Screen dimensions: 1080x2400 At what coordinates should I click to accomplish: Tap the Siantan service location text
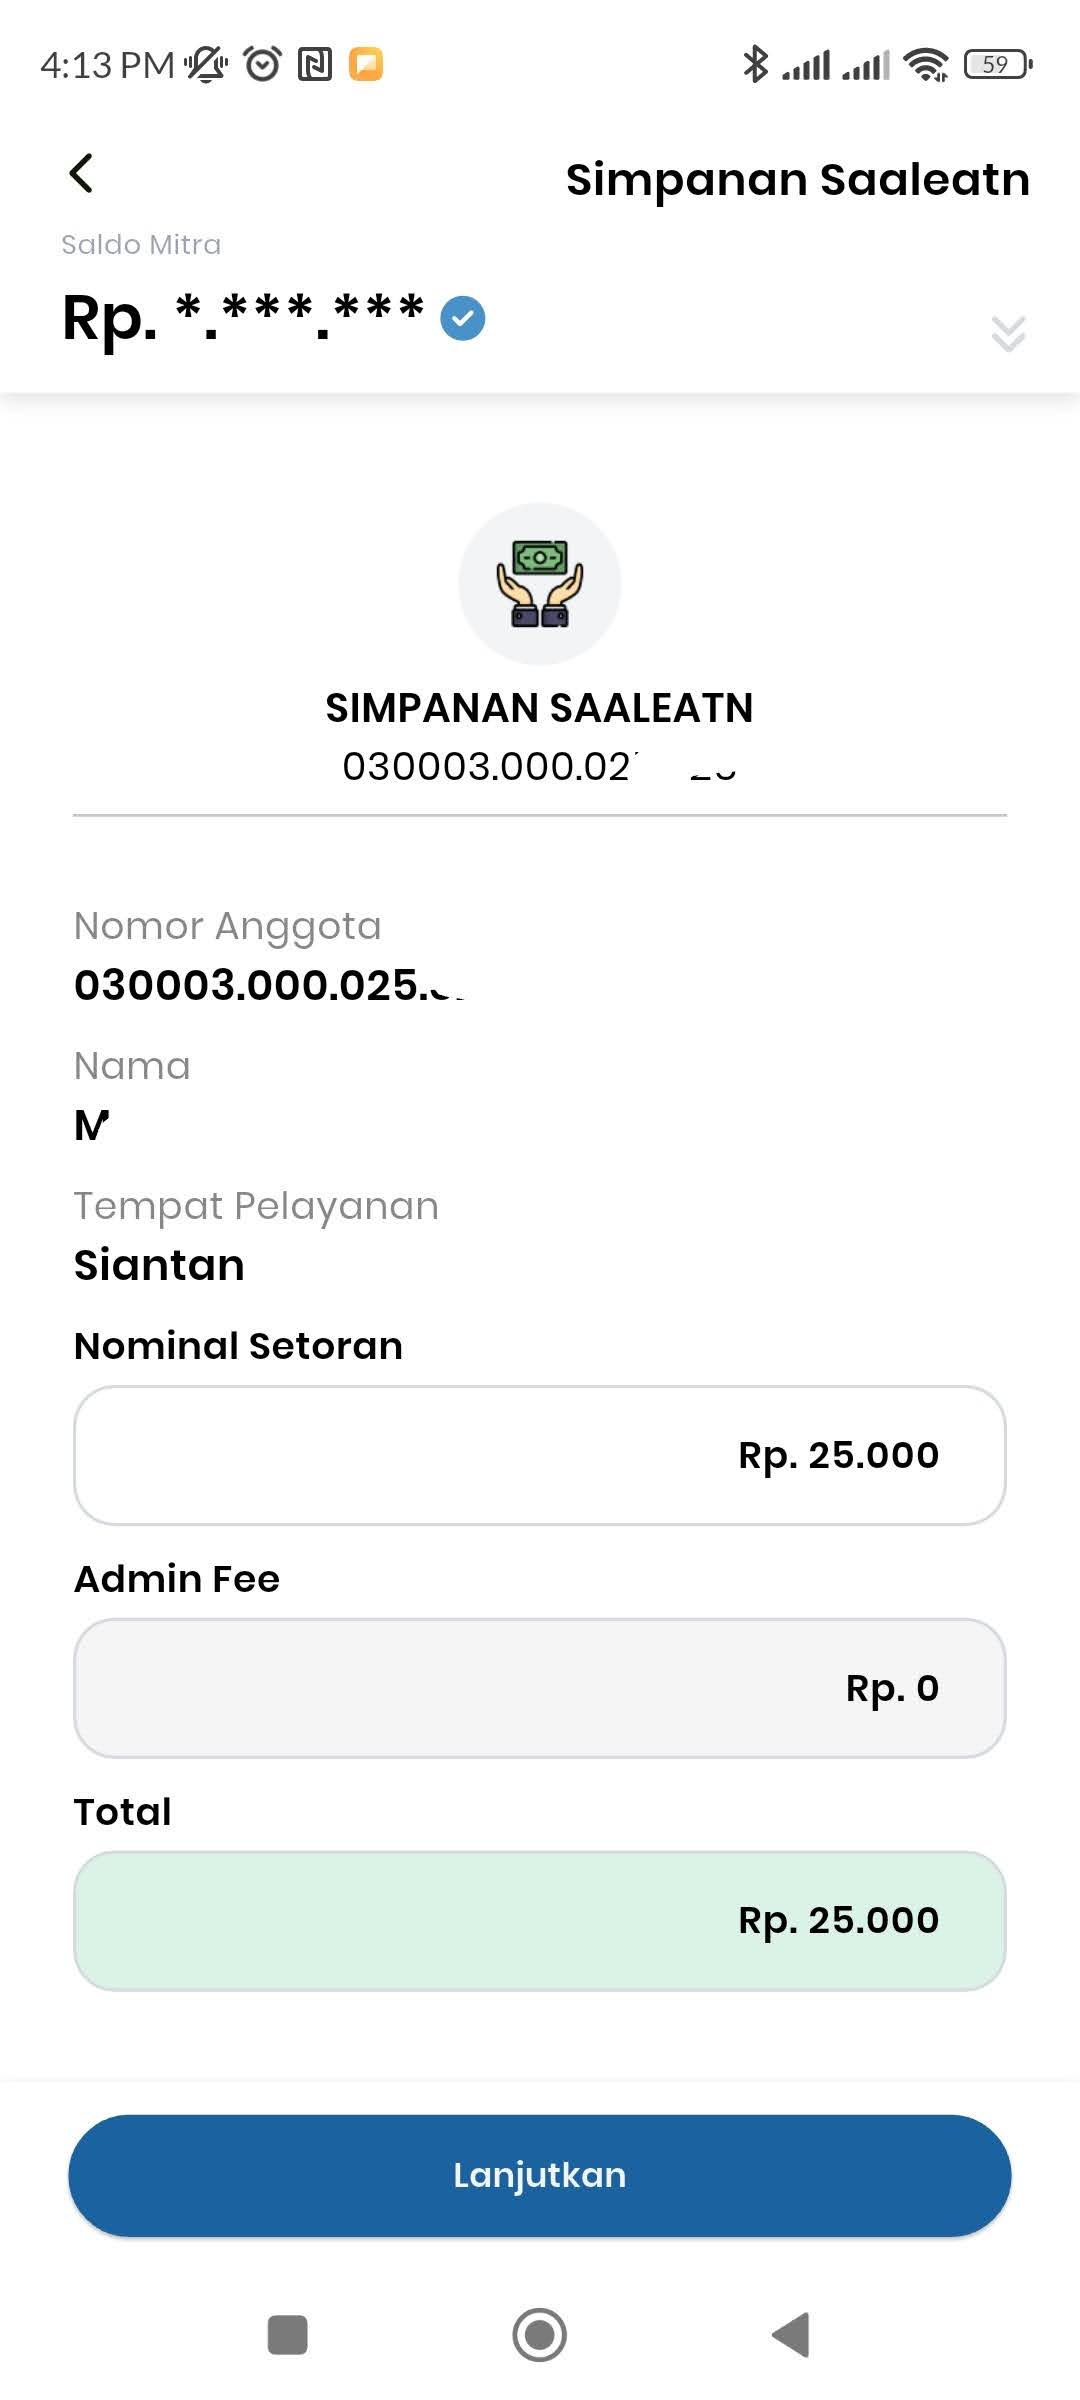point(159,1265)
